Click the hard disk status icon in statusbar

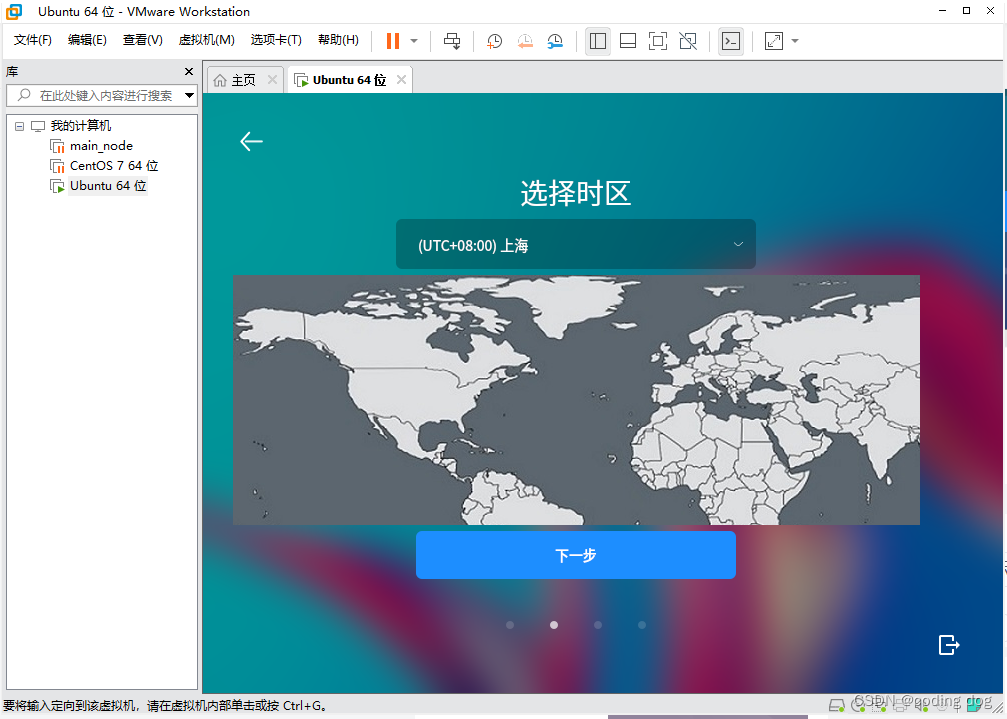pyautogui.click(x=837, y=706)
